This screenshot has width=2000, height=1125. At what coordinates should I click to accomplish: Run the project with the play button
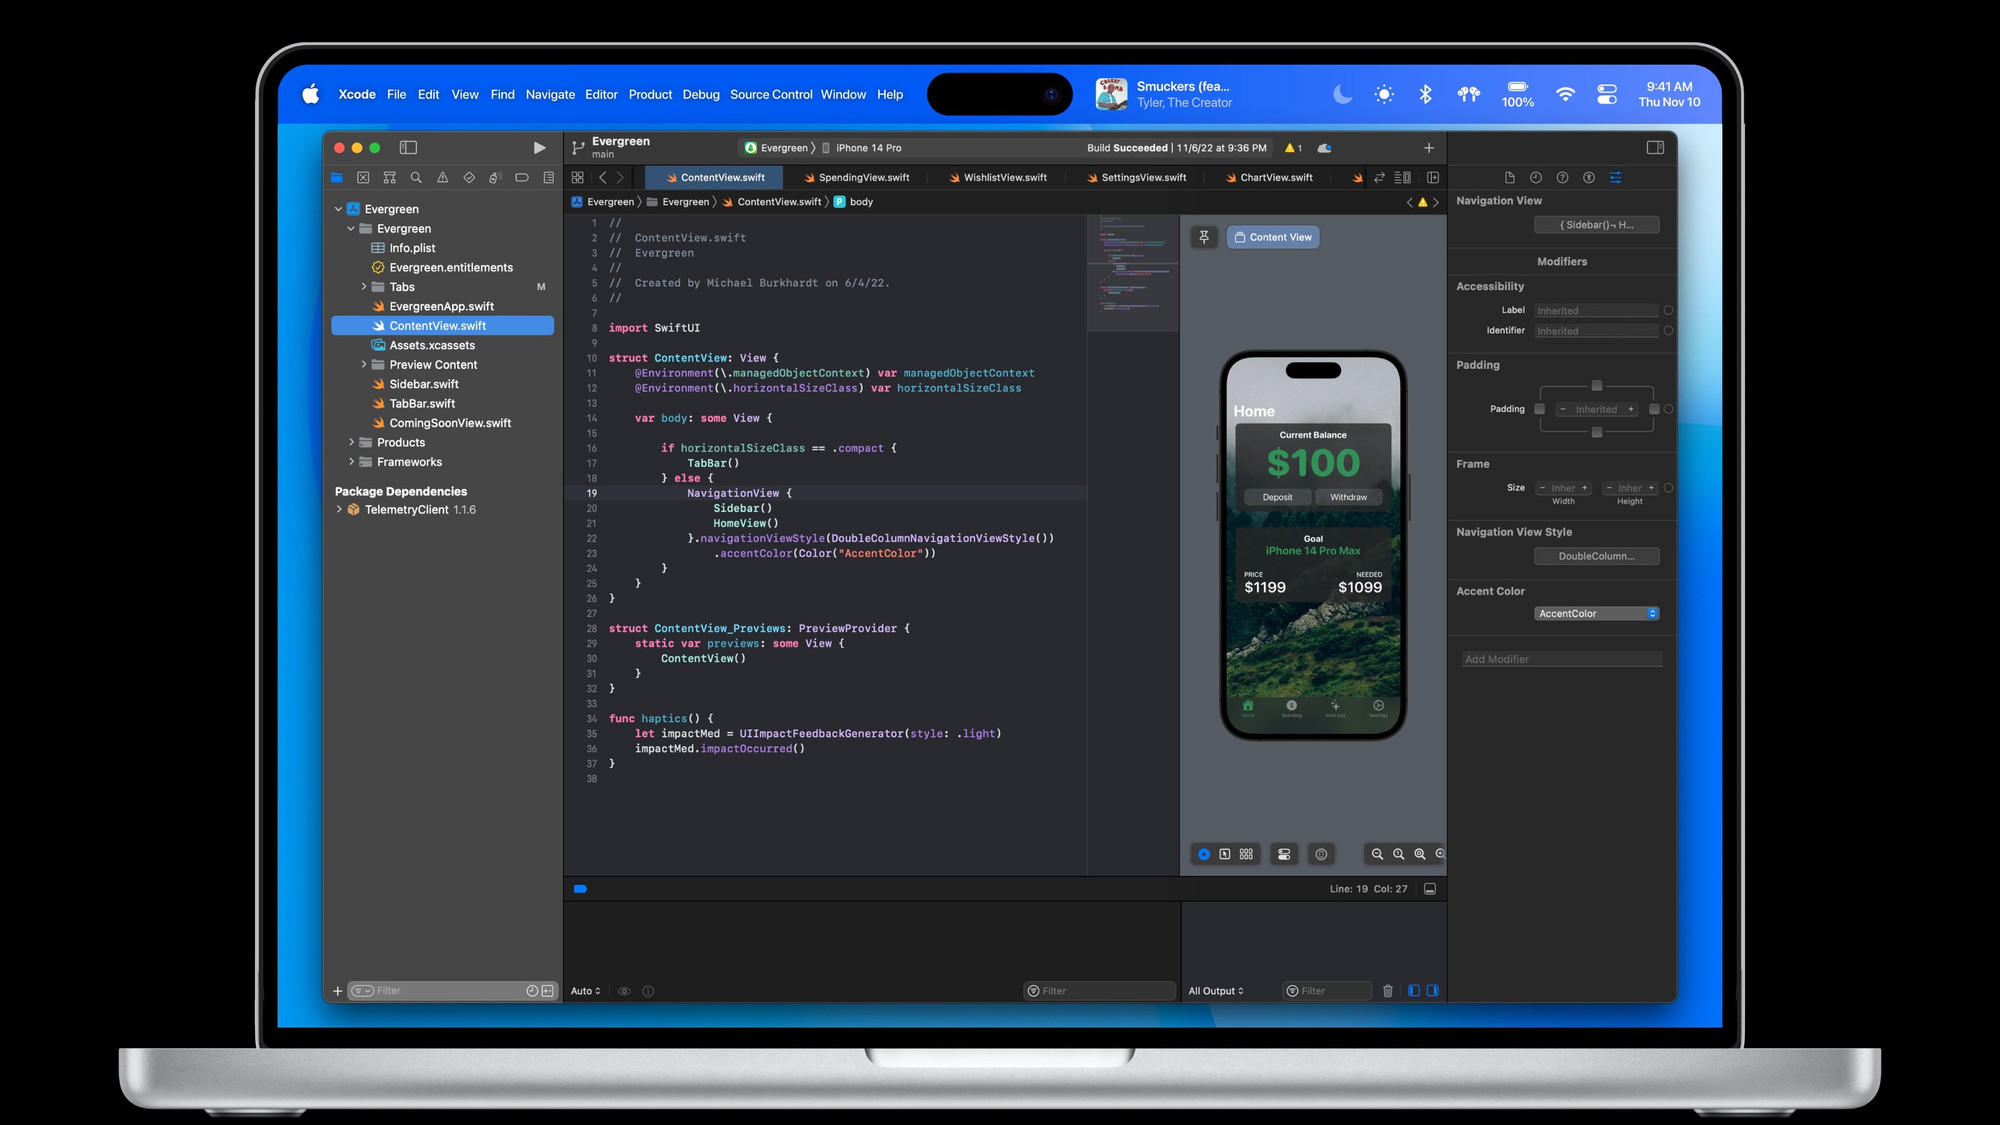coord(539,148)
